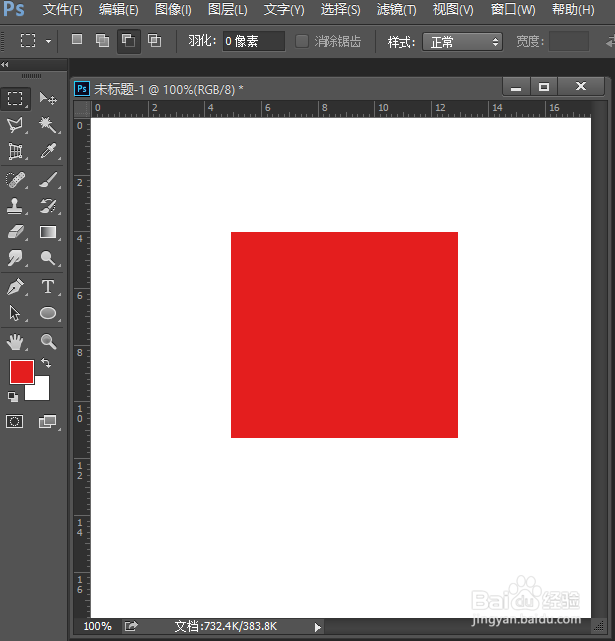The height and width of the screenshot is (641, 615).
Task: Open the 文字(Y) menu
Action: 284,9
